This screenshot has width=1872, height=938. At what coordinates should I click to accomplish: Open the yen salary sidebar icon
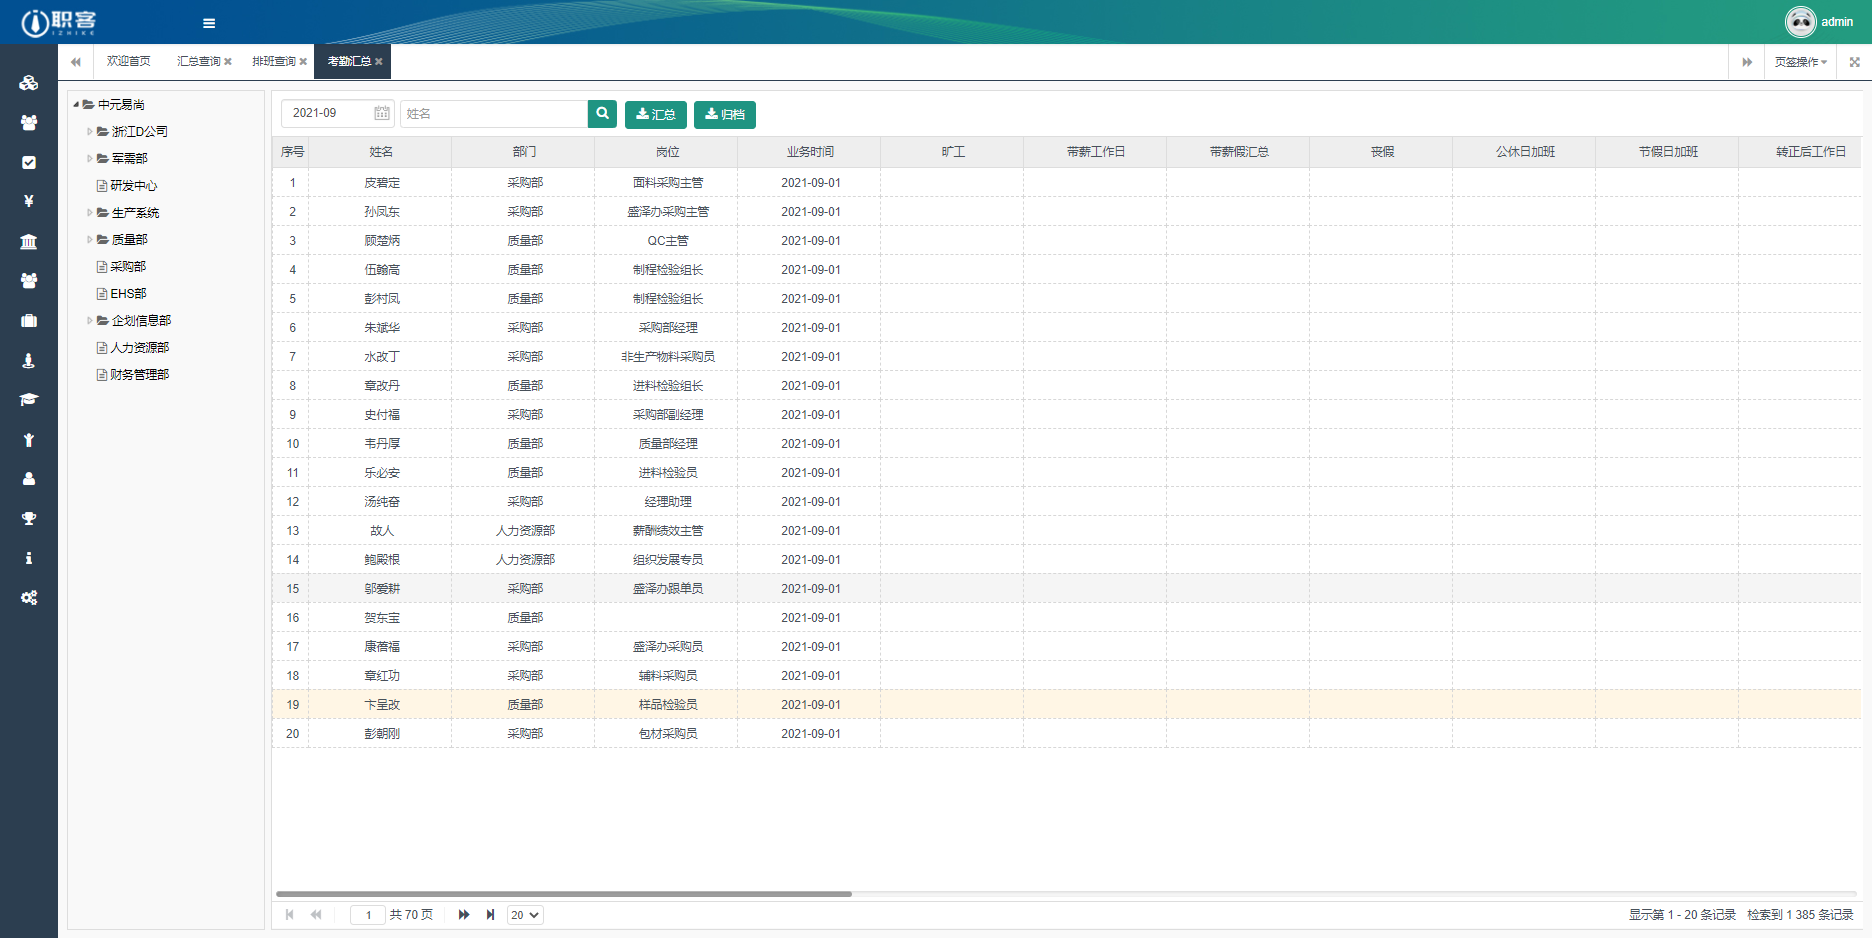click(29, 201)
